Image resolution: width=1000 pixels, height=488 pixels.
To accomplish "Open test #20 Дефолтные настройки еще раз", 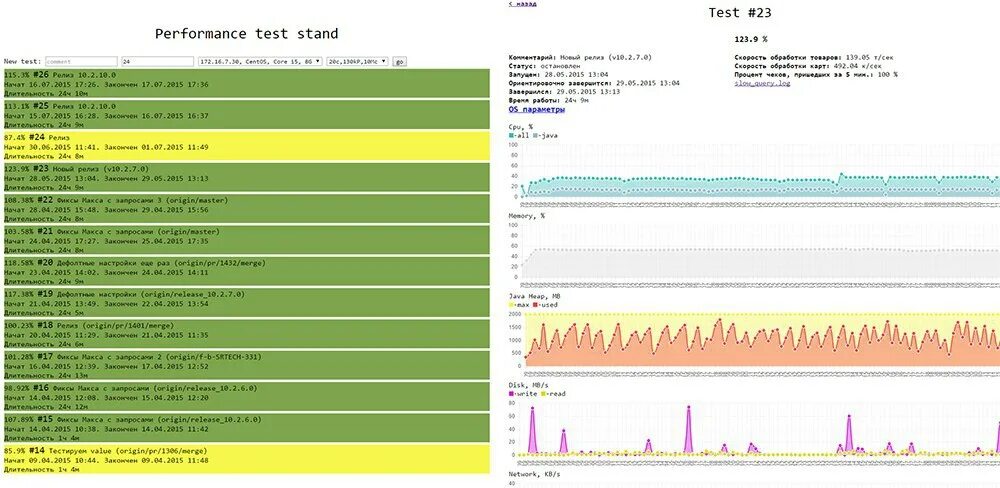I will click(246, 271).
